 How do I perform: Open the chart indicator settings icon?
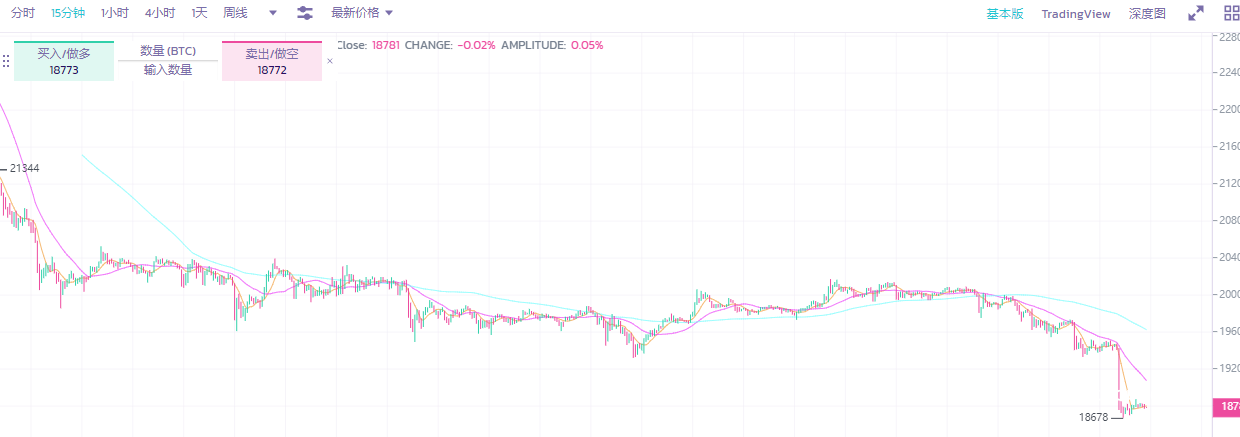coord(305,13)
